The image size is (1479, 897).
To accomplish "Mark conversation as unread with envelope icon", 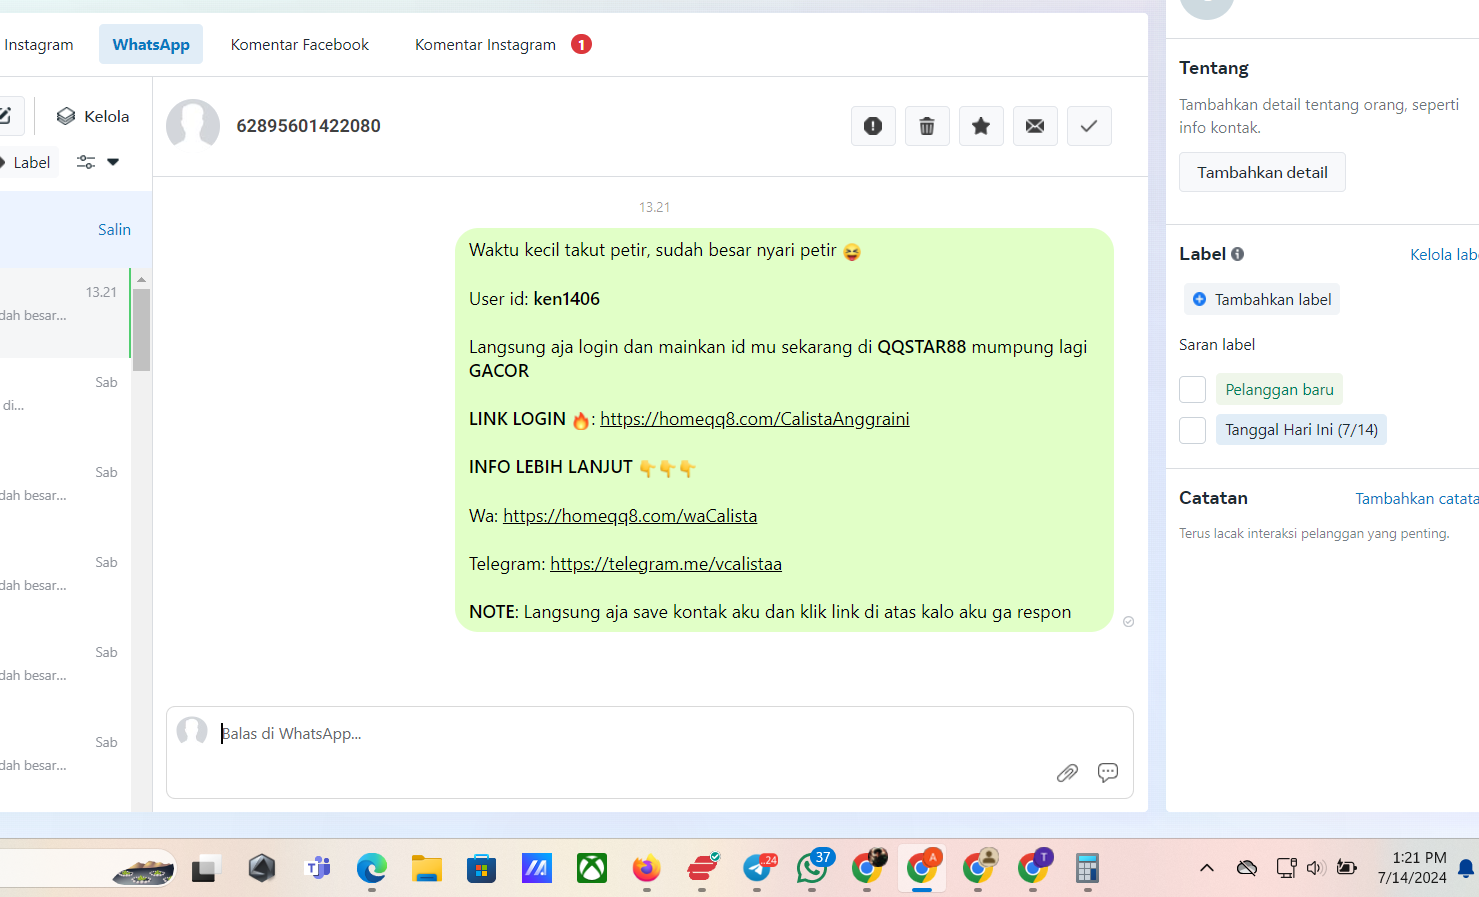I will tap(1035, 126).
